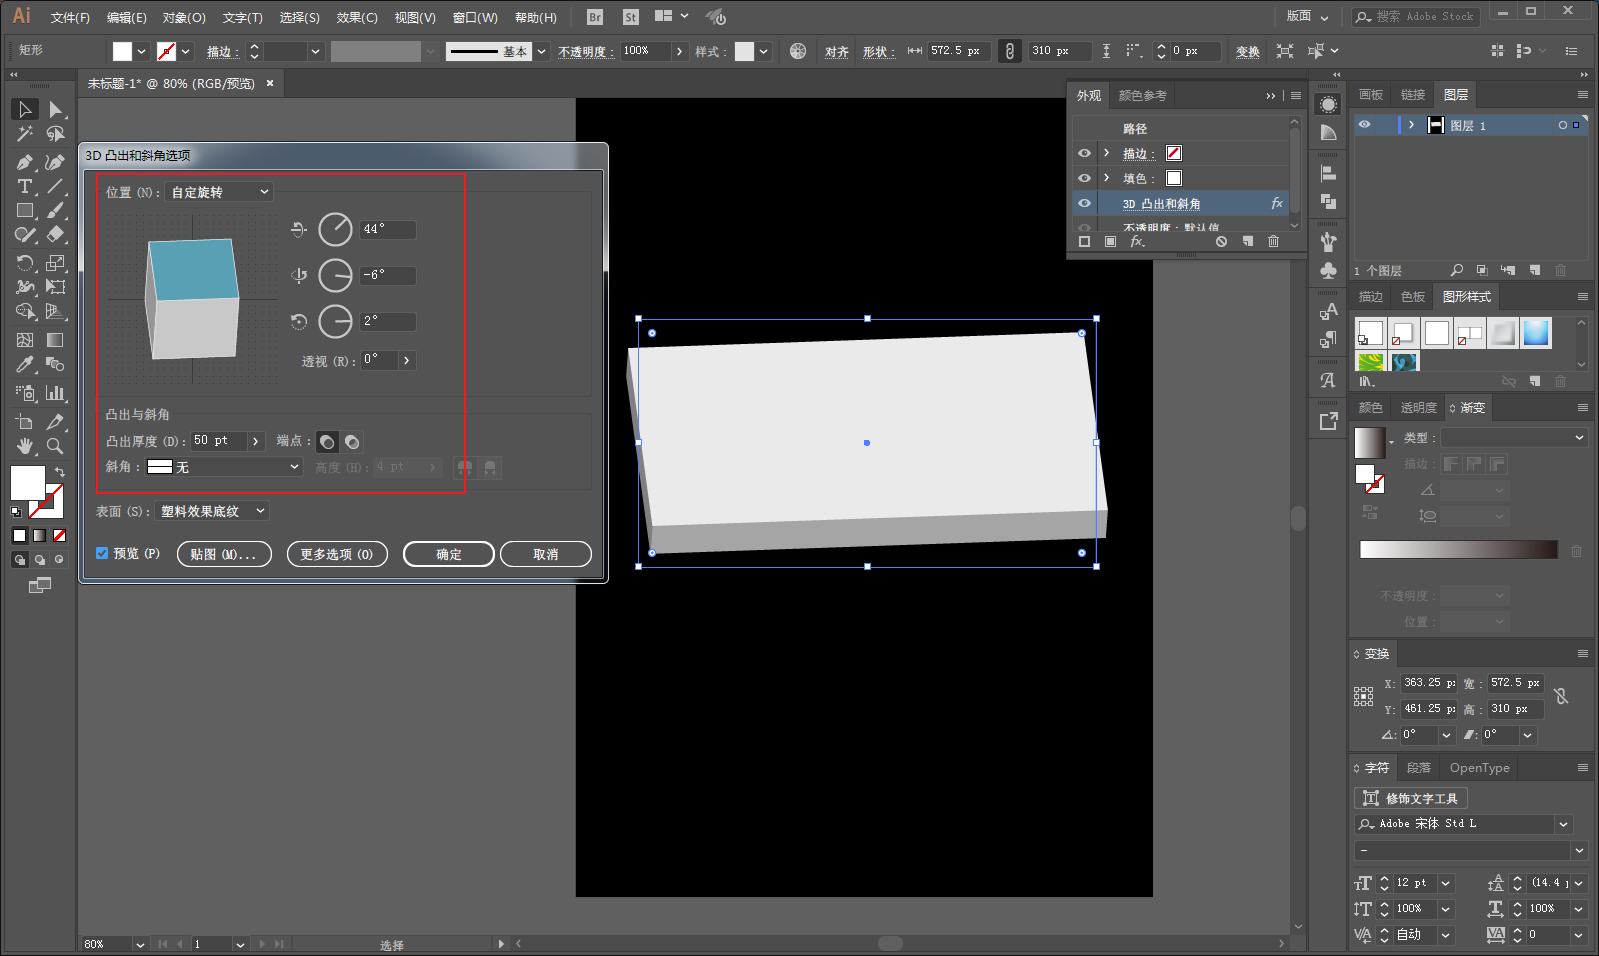
Task: Click the 更多选项 (O) button
Action: [x=337, y=554]
